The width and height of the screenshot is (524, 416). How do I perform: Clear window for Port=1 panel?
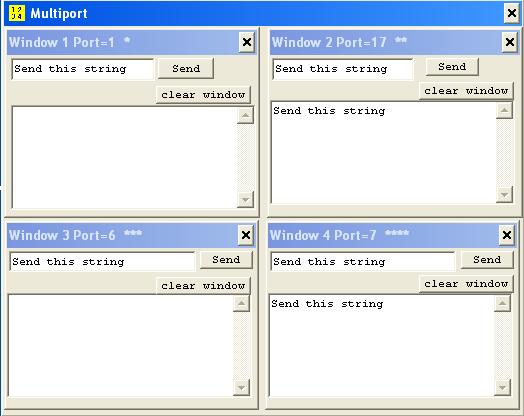(x=203, y=95)
